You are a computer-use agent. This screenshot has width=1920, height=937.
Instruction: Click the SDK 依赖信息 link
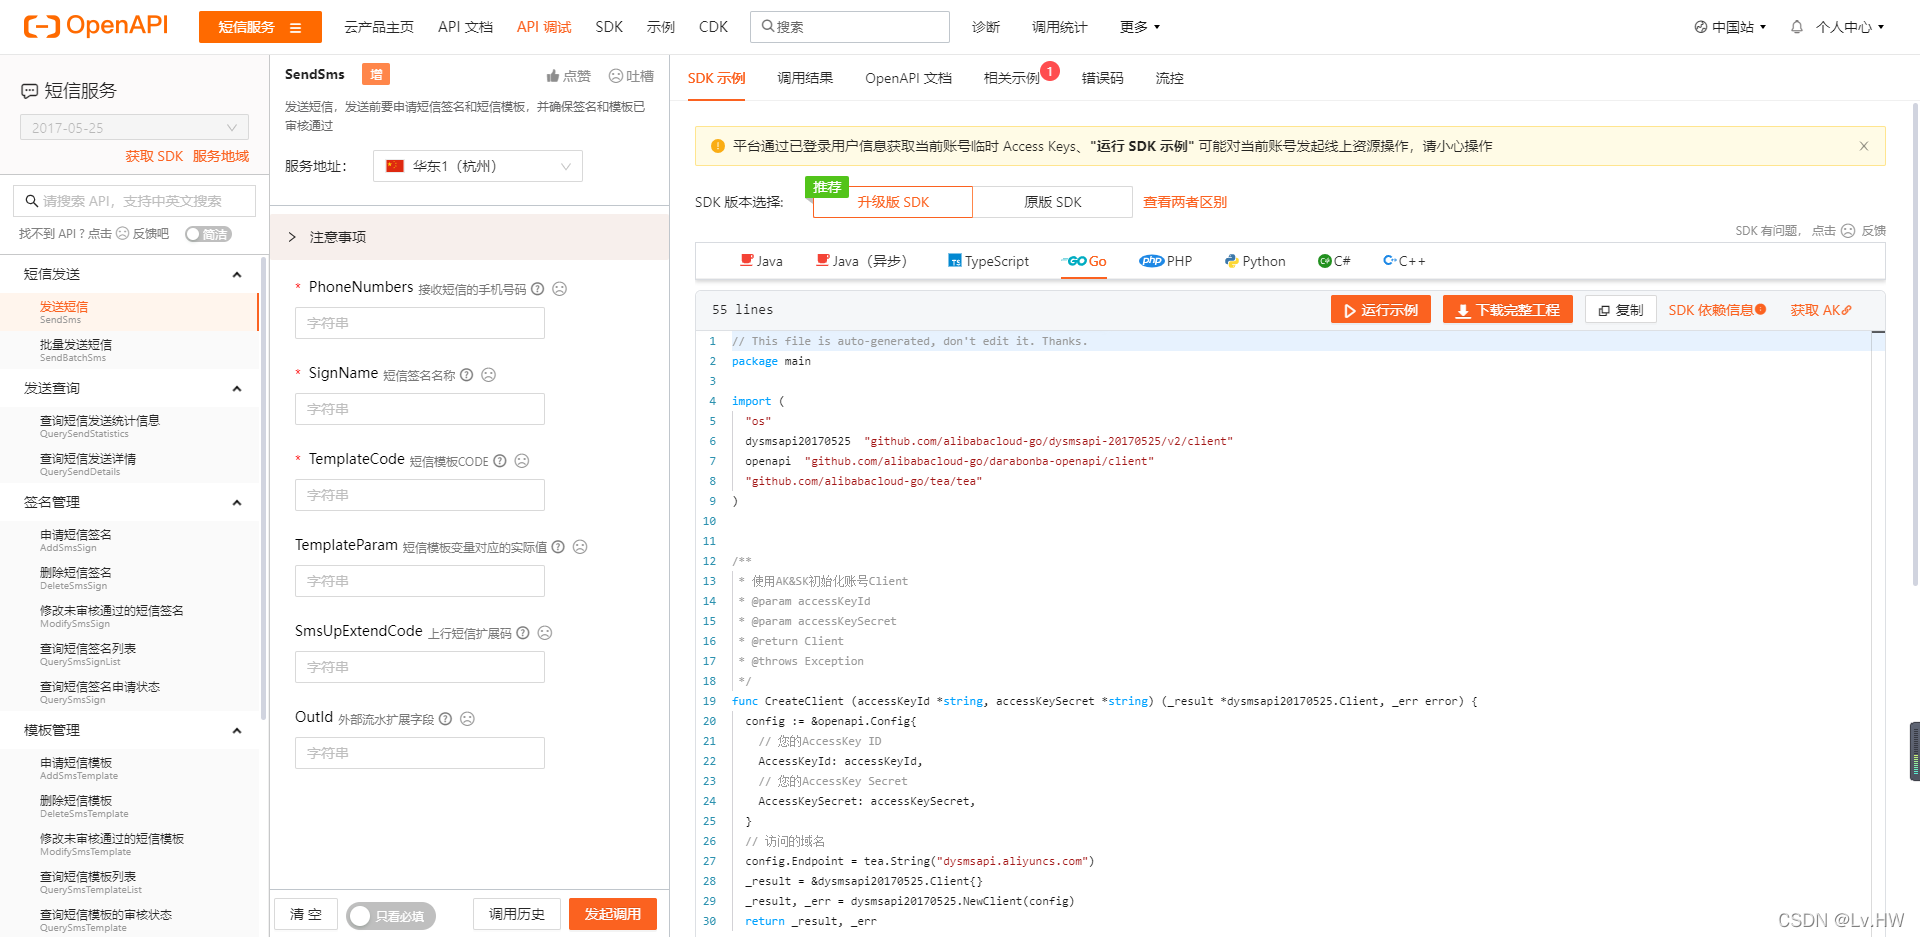[1716, 310]
